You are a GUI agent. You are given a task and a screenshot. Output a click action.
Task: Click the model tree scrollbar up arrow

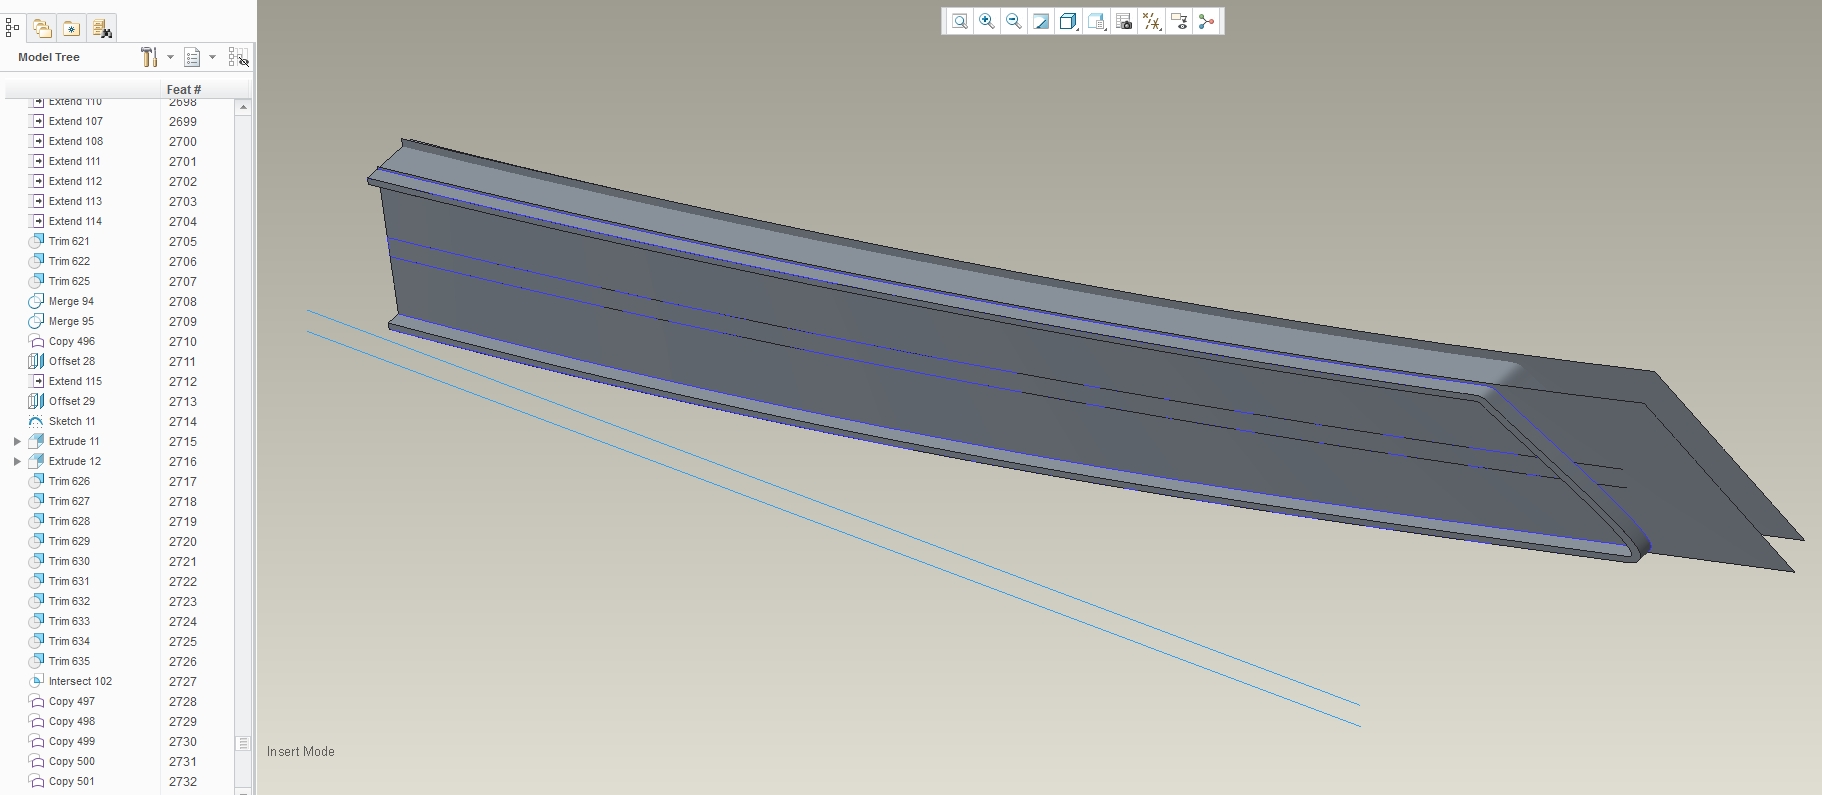pos(243,107)
